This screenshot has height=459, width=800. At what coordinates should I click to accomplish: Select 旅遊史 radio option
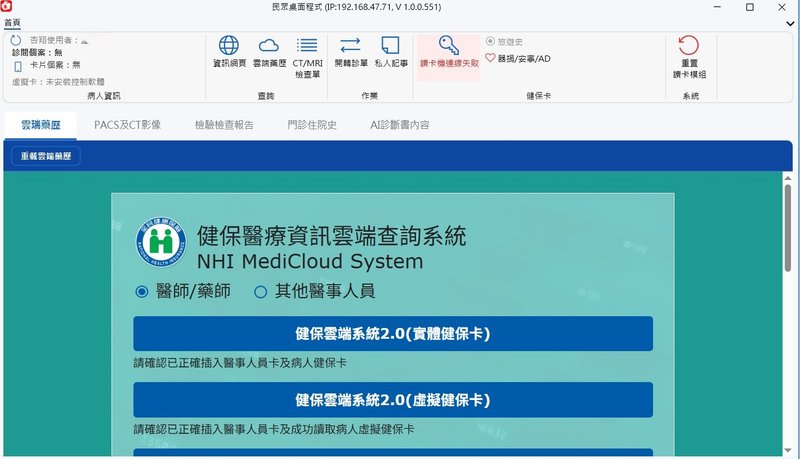(490, 41)
